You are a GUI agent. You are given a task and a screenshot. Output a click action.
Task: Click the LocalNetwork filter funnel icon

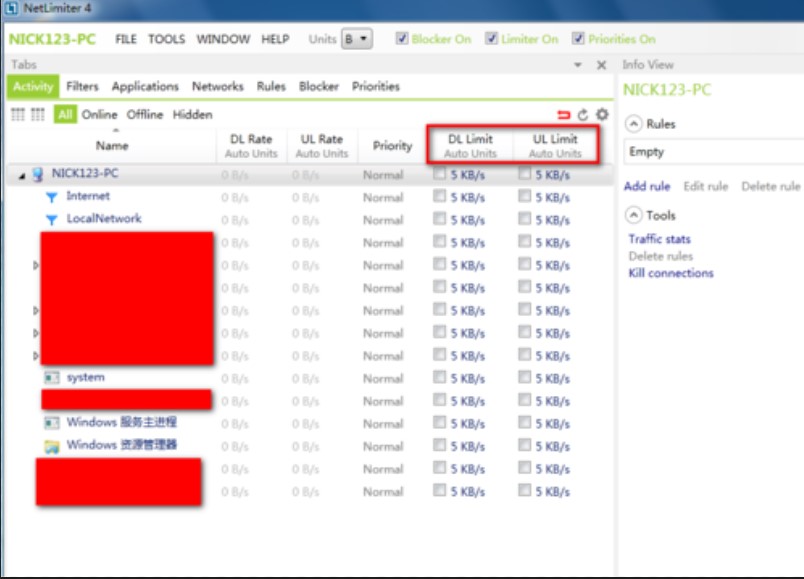click(52, 219)
